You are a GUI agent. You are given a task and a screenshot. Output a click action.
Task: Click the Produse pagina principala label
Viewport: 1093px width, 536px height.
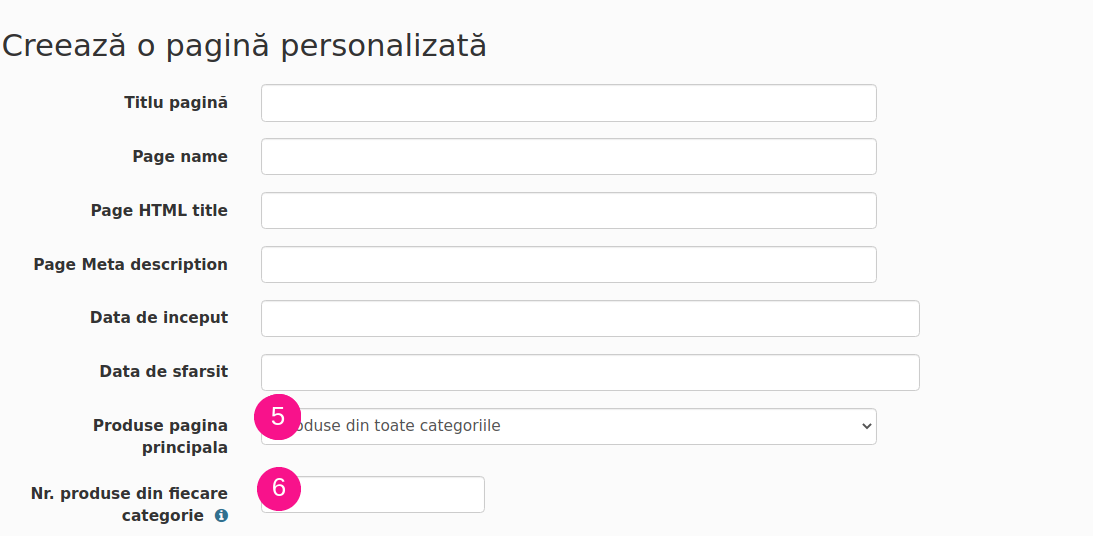pos(160,436)
